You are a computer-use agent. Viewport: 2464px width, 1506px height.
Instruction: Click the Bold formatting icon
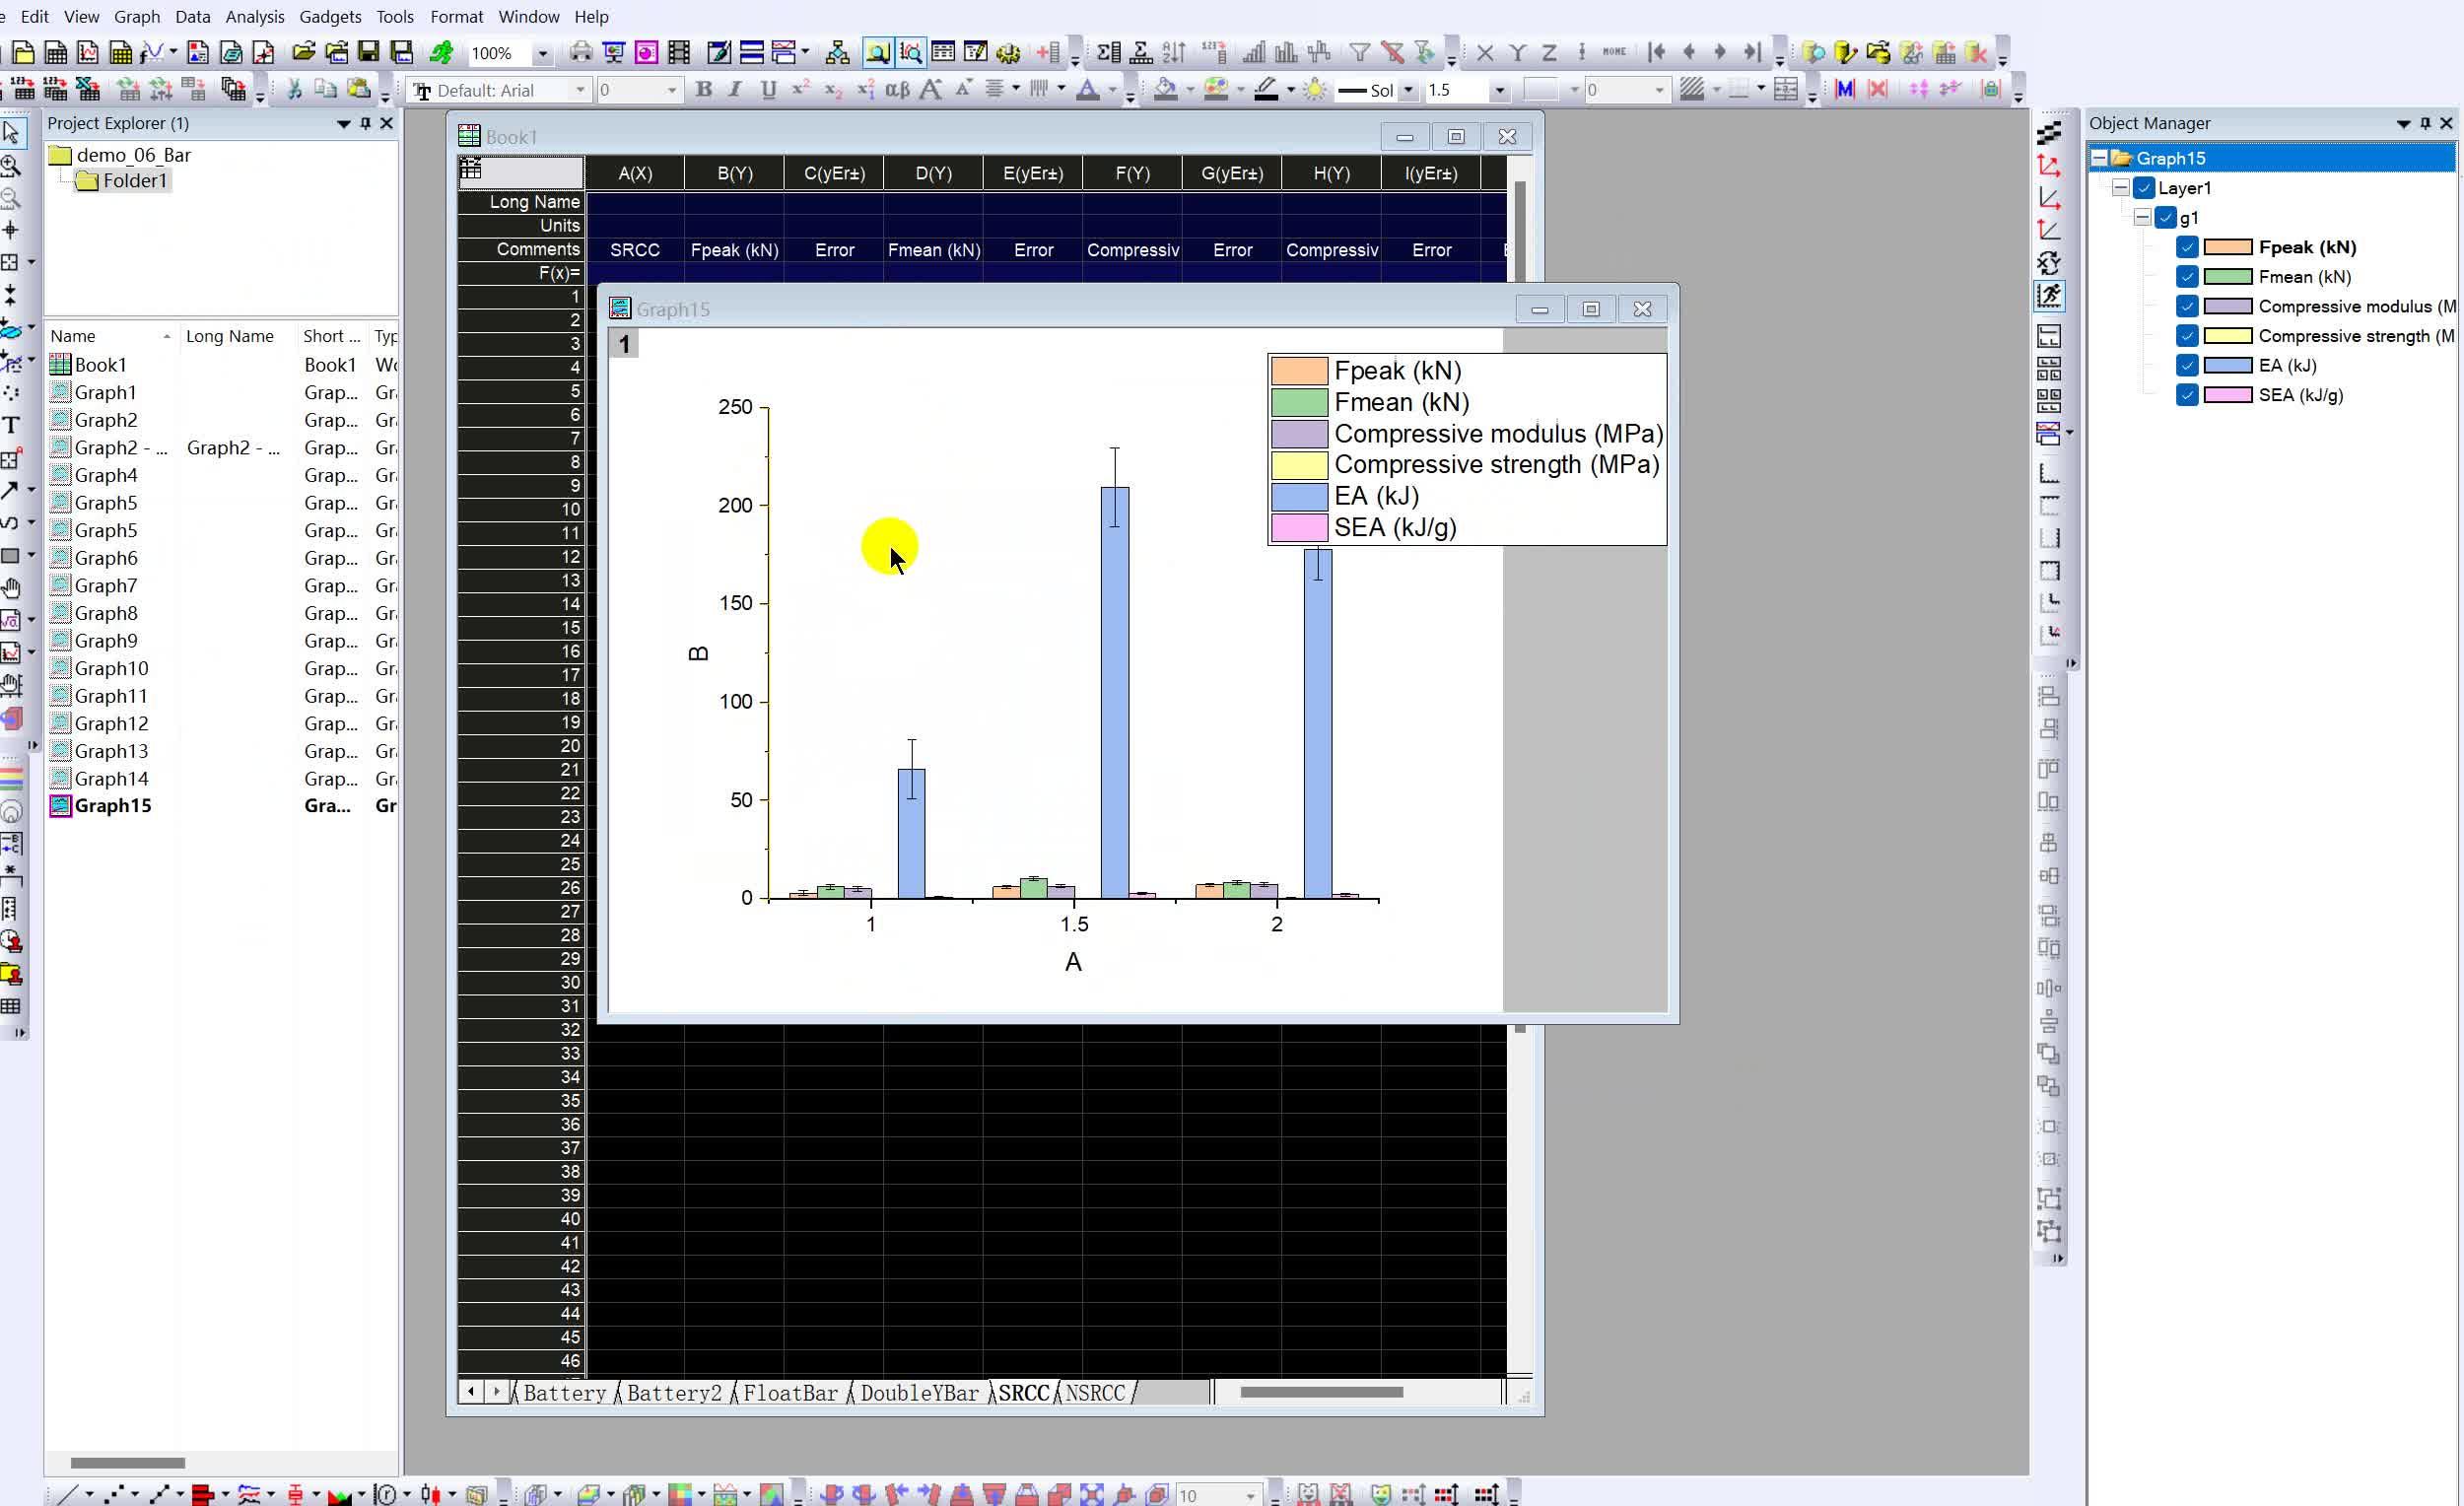click(704, 90)
